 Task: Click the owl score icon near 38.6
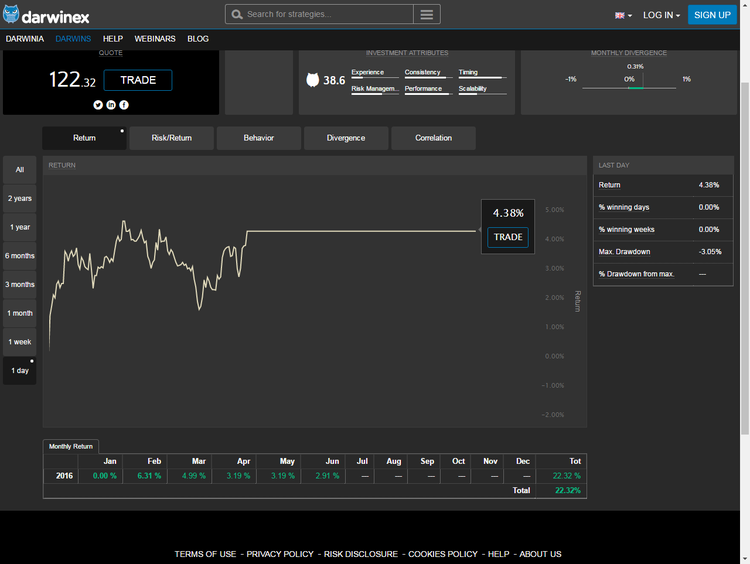312,80
